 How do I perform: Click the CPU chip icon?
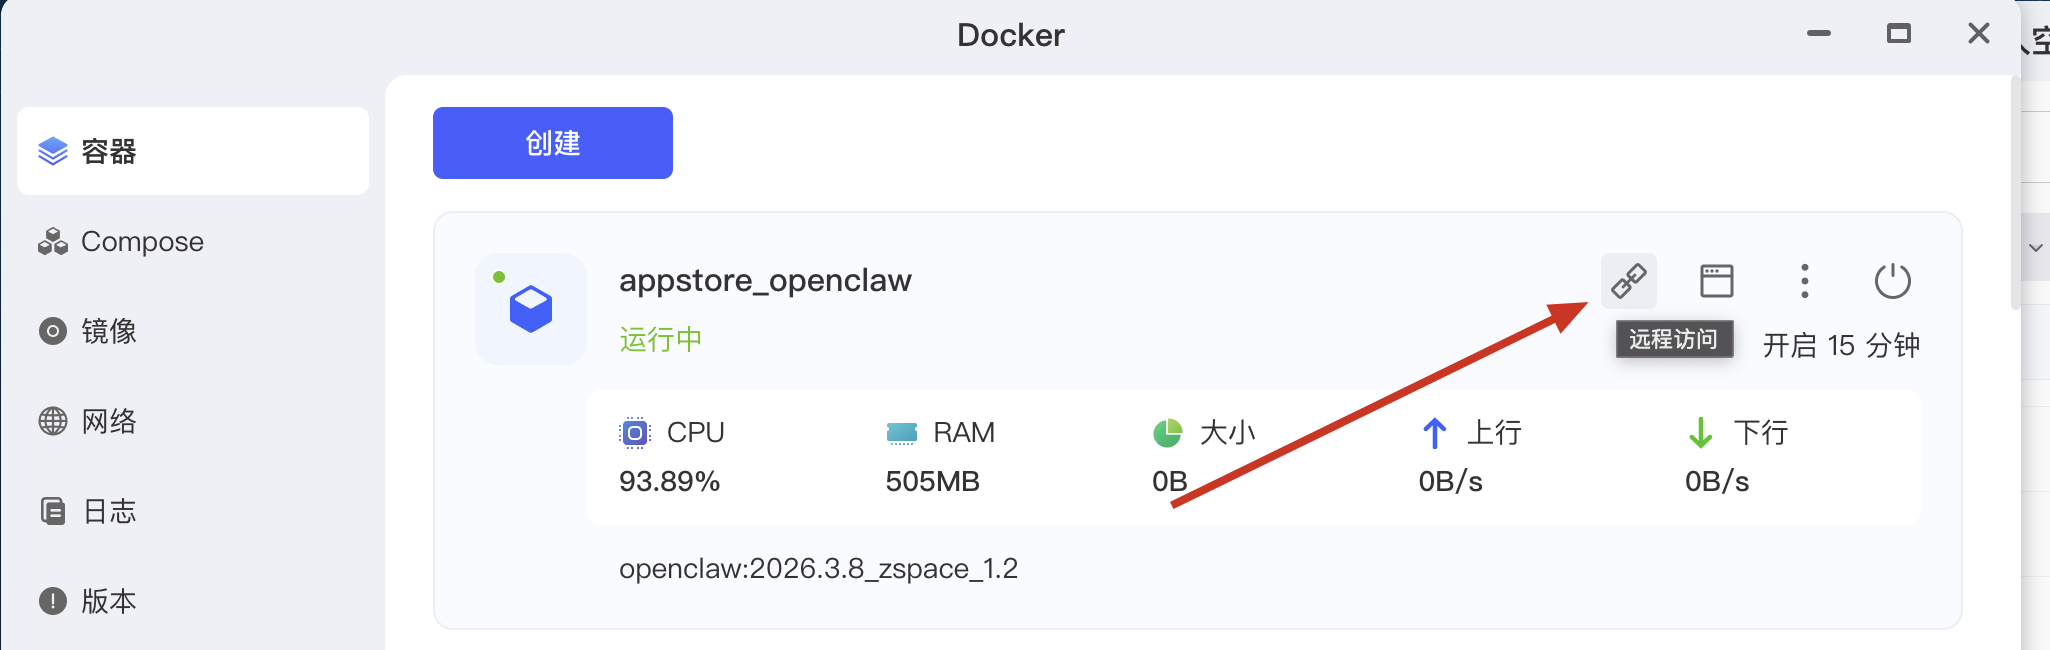pos(634,433)
